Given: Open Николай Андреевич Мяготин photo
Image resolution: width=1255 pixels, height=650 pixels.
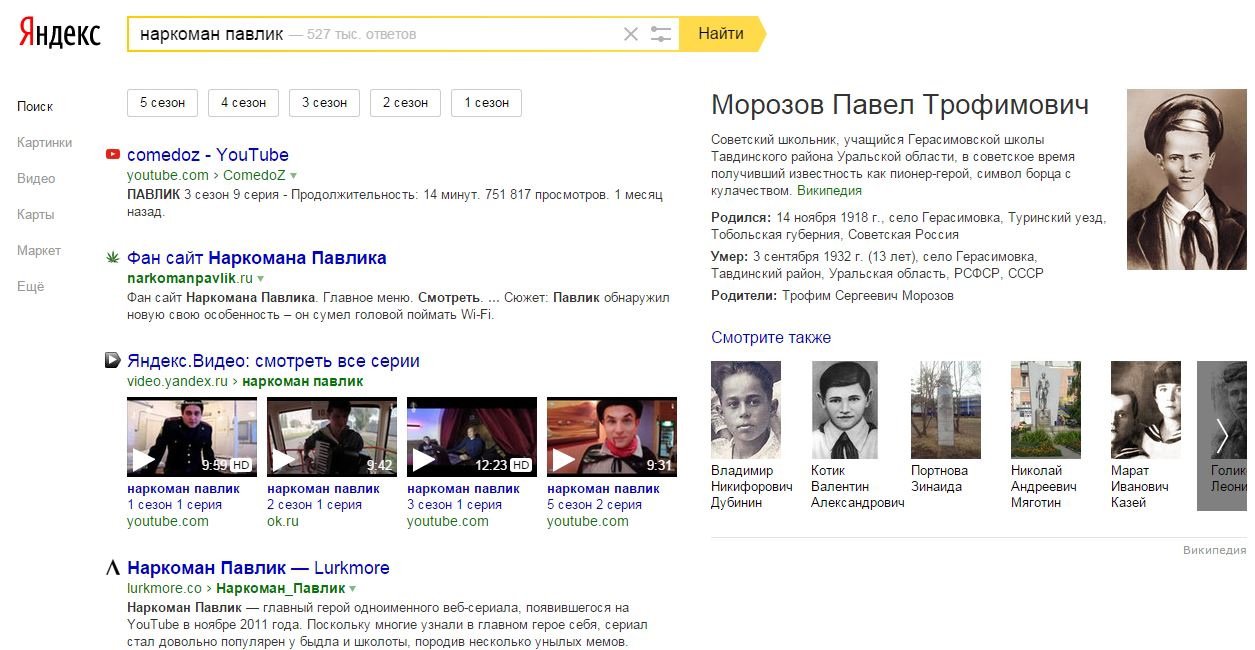Looking at the screenshot, I should 1046,410.
